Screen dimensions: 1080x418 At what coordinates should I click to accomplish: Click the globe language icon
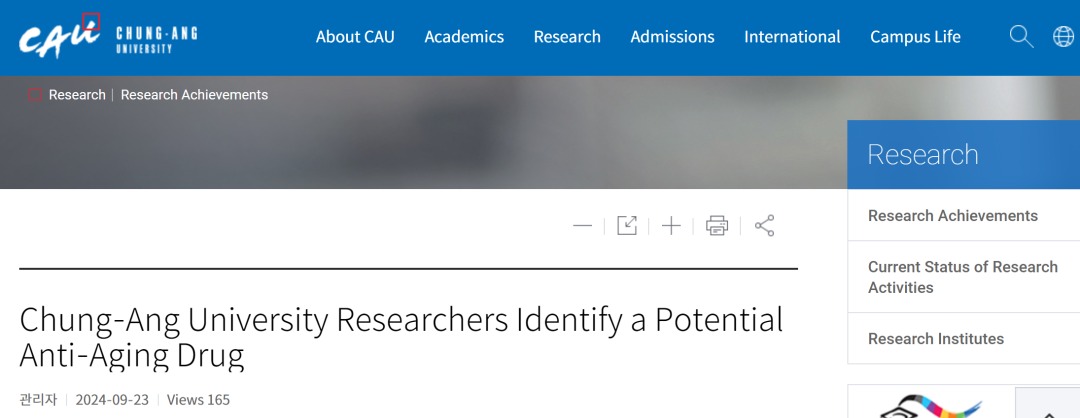coord(1064,37)
